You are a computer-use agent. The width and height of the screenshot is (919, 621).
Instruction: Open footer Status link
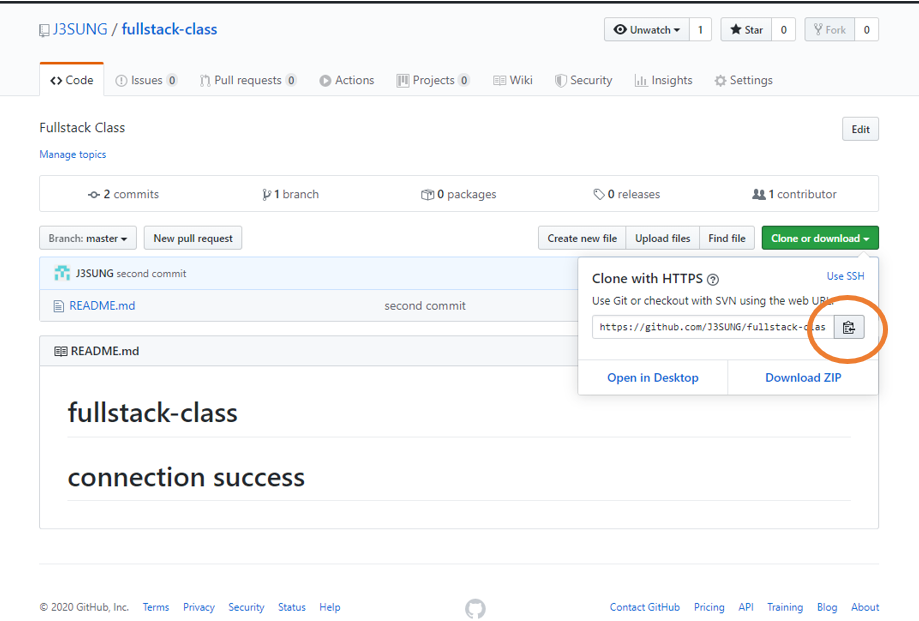292,608
